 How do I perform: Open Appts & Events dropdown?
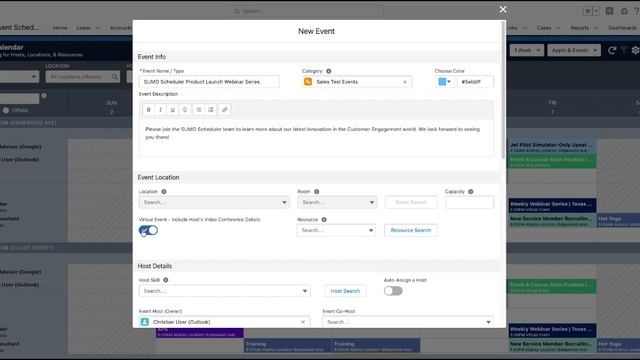pyautogui.click(x=574, y=50)
